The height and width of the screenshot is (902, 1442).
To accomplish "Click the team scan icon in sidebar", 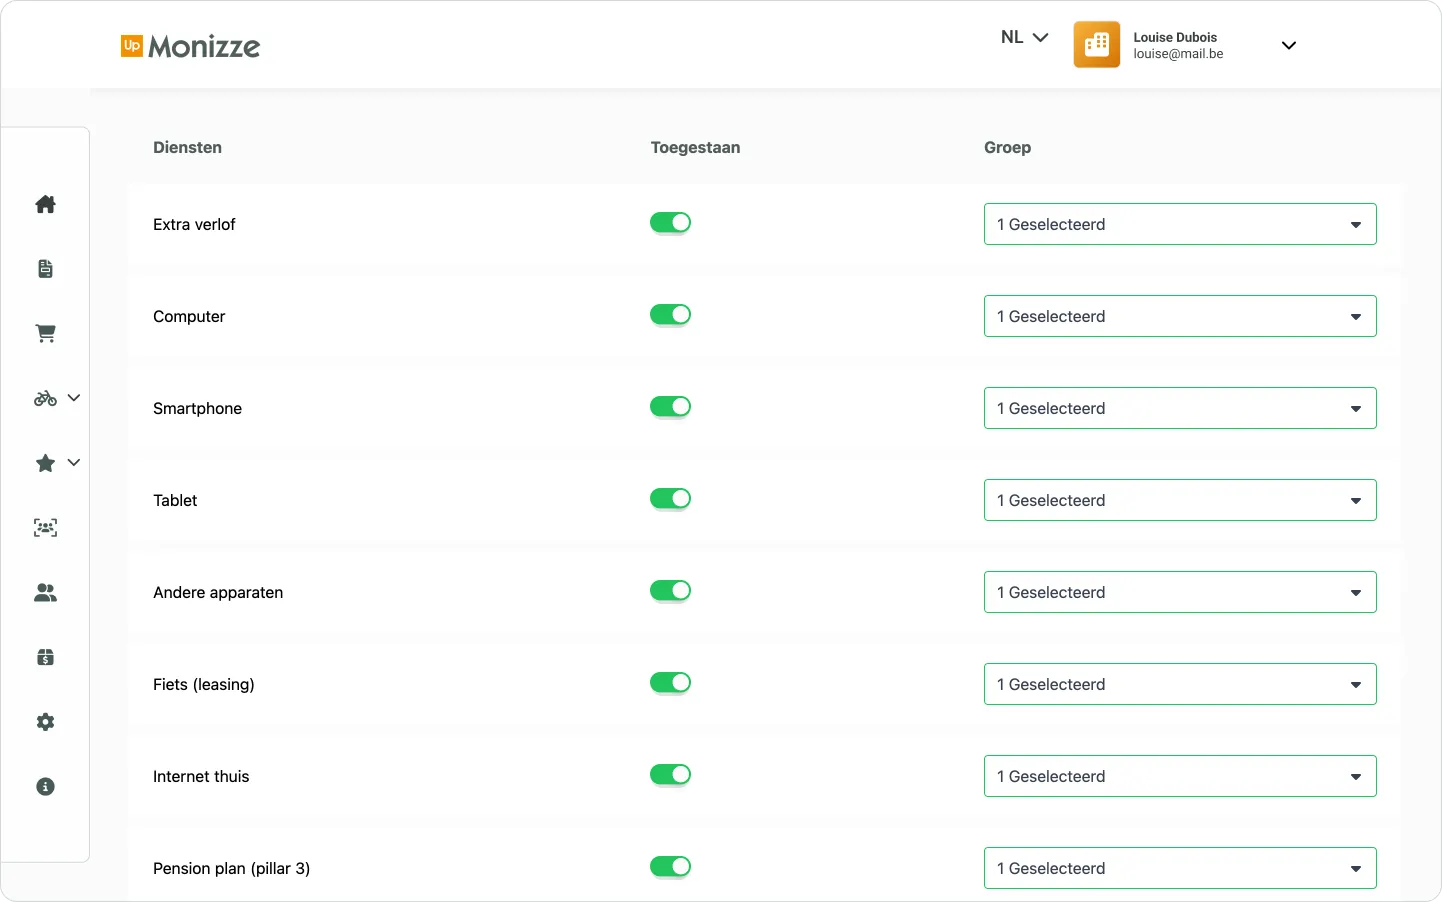I will [45, 528].
